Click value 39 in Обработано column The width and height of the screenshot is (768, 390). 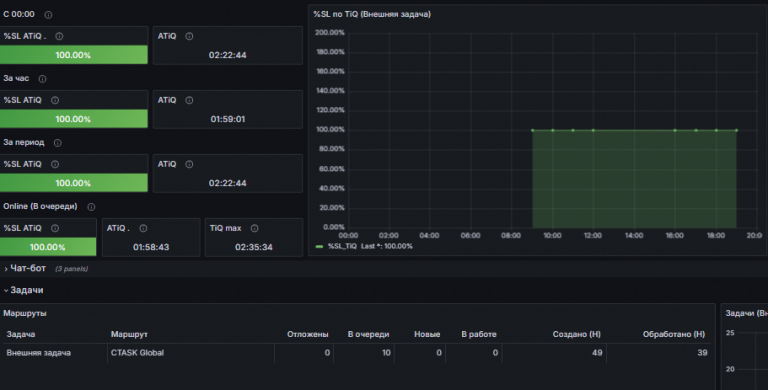(x=702, y=353)
